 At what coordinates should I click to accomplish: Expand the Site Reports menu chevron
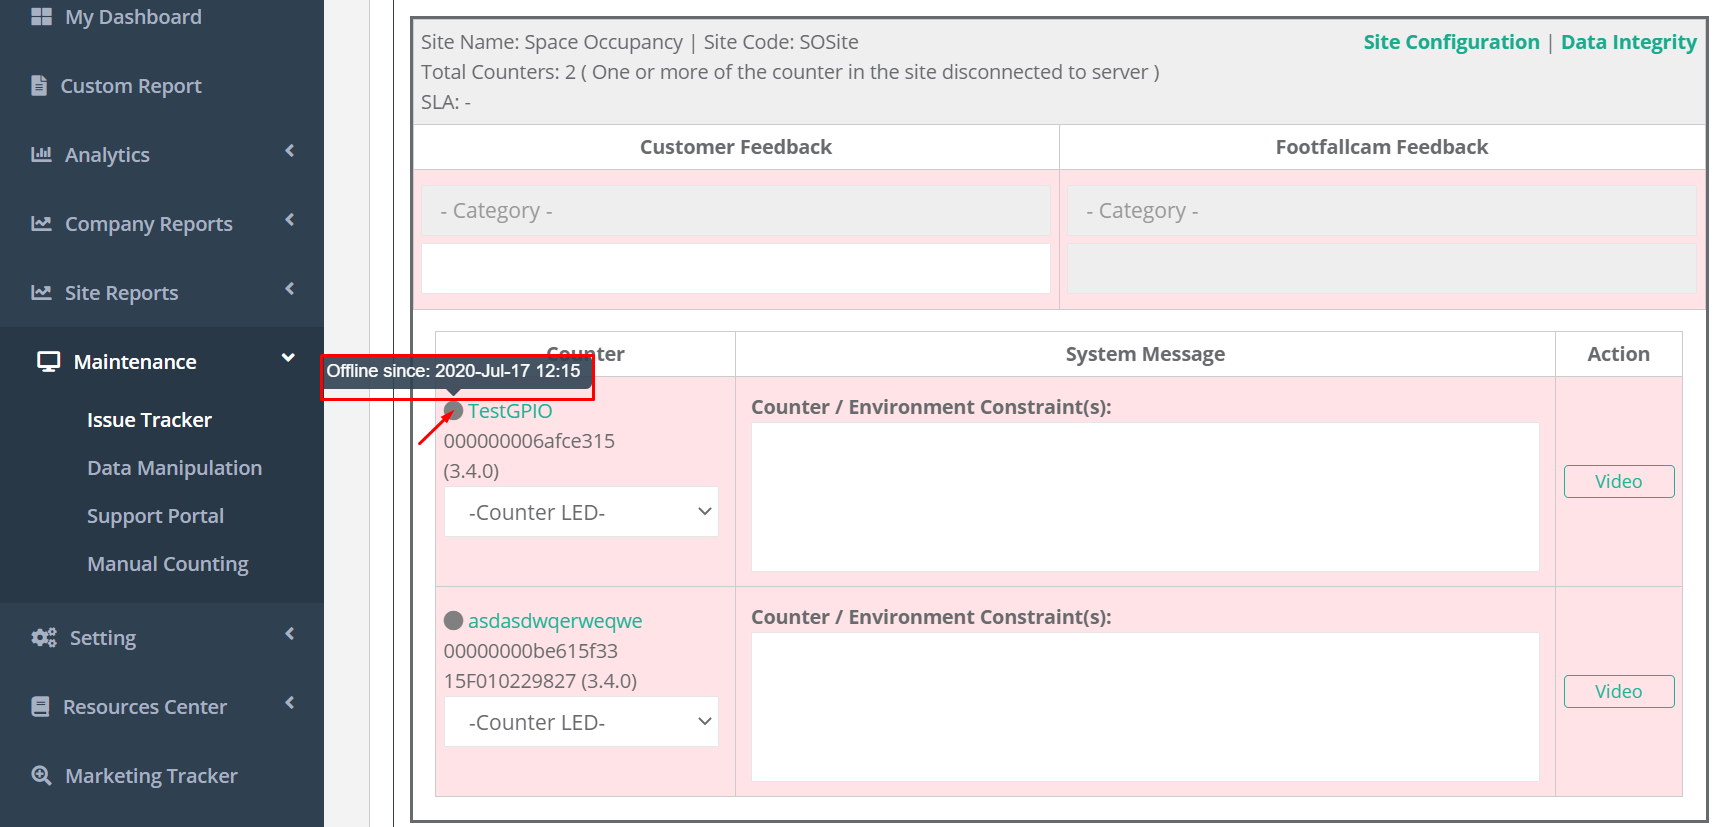(x=290, y=289)
